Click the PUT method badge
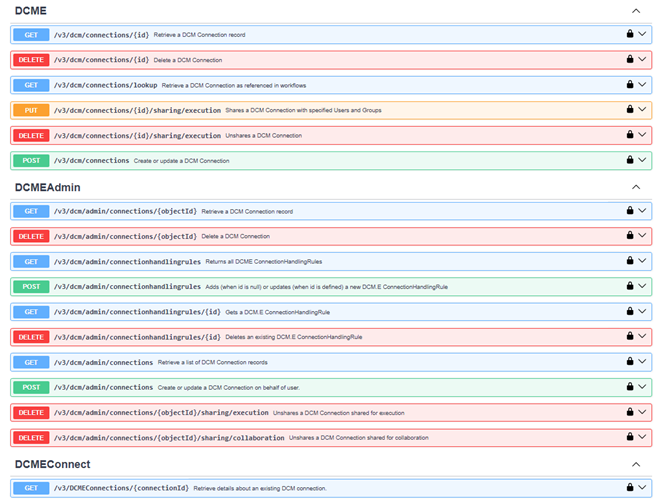 [x=31, y=110]
